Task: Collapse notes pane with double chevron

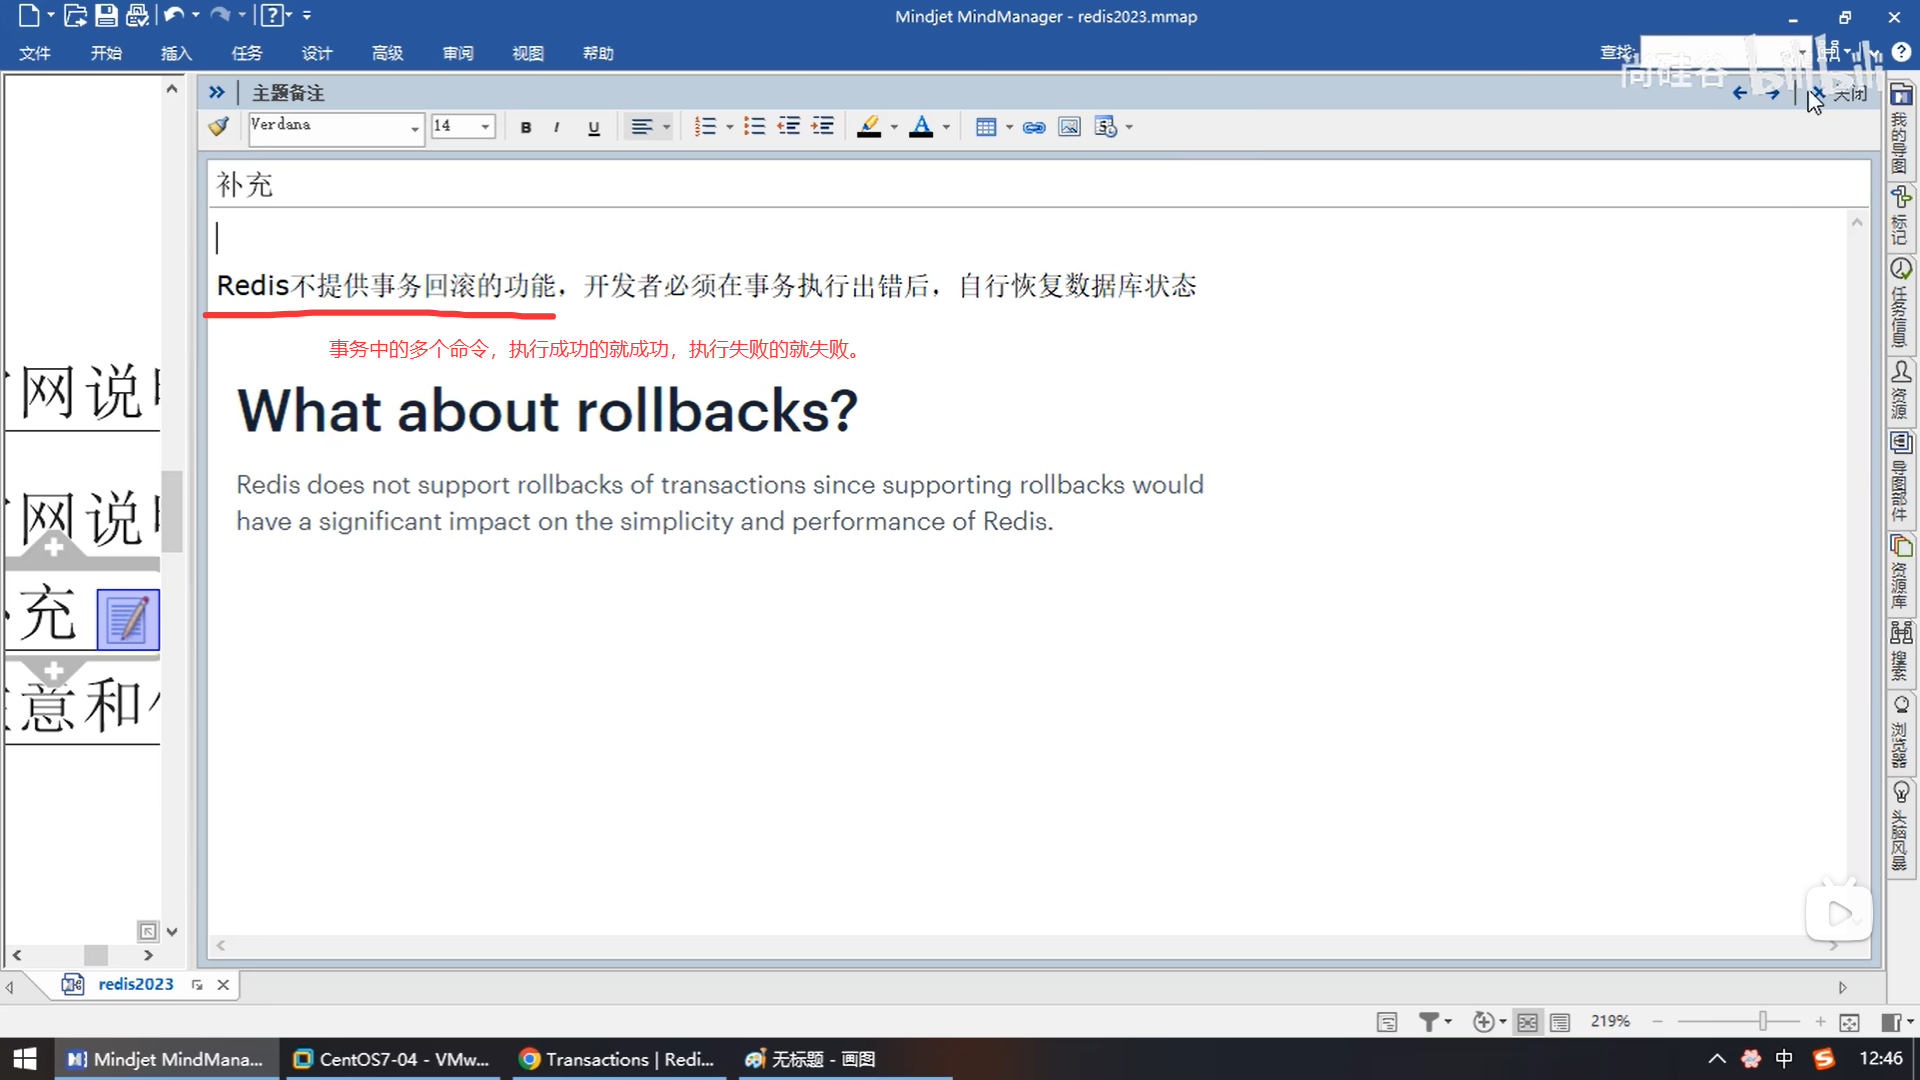Action: (216, 92)
